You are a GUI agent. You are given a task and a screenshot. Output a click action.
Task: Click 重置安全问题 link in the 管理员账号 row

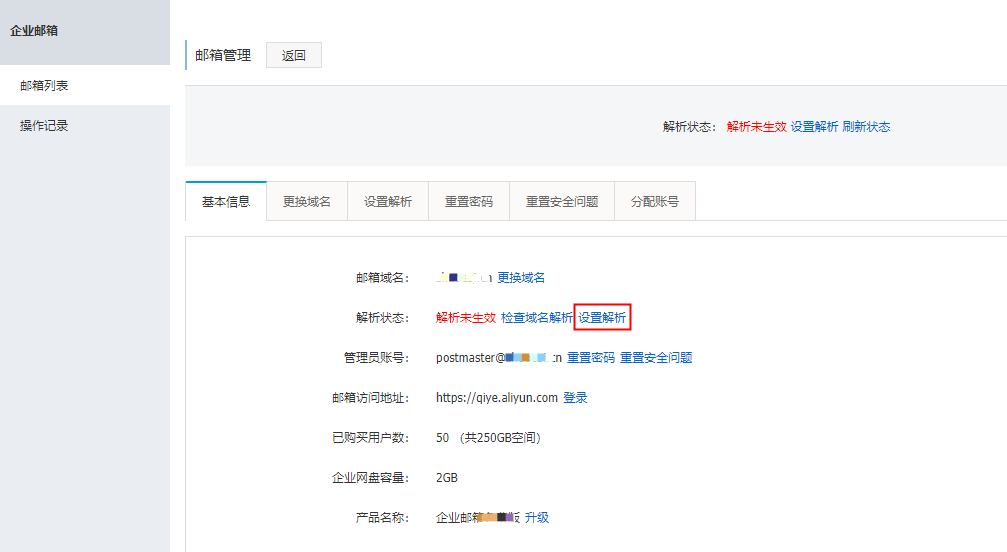656,358
